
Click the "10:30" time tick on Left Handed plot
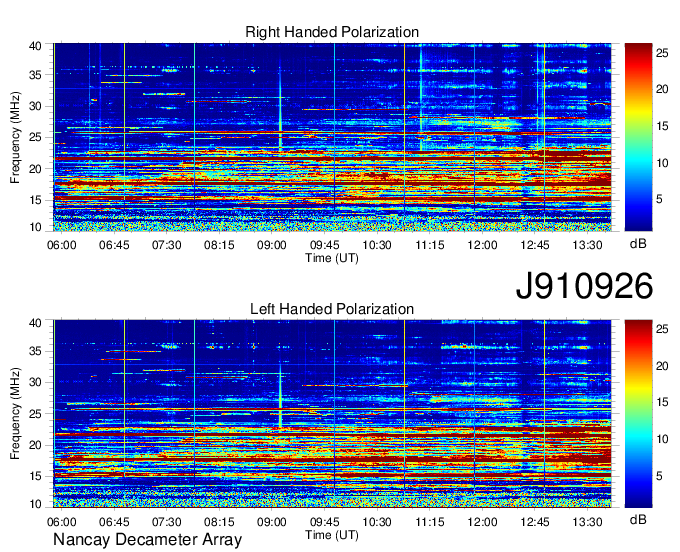point(377,522)
